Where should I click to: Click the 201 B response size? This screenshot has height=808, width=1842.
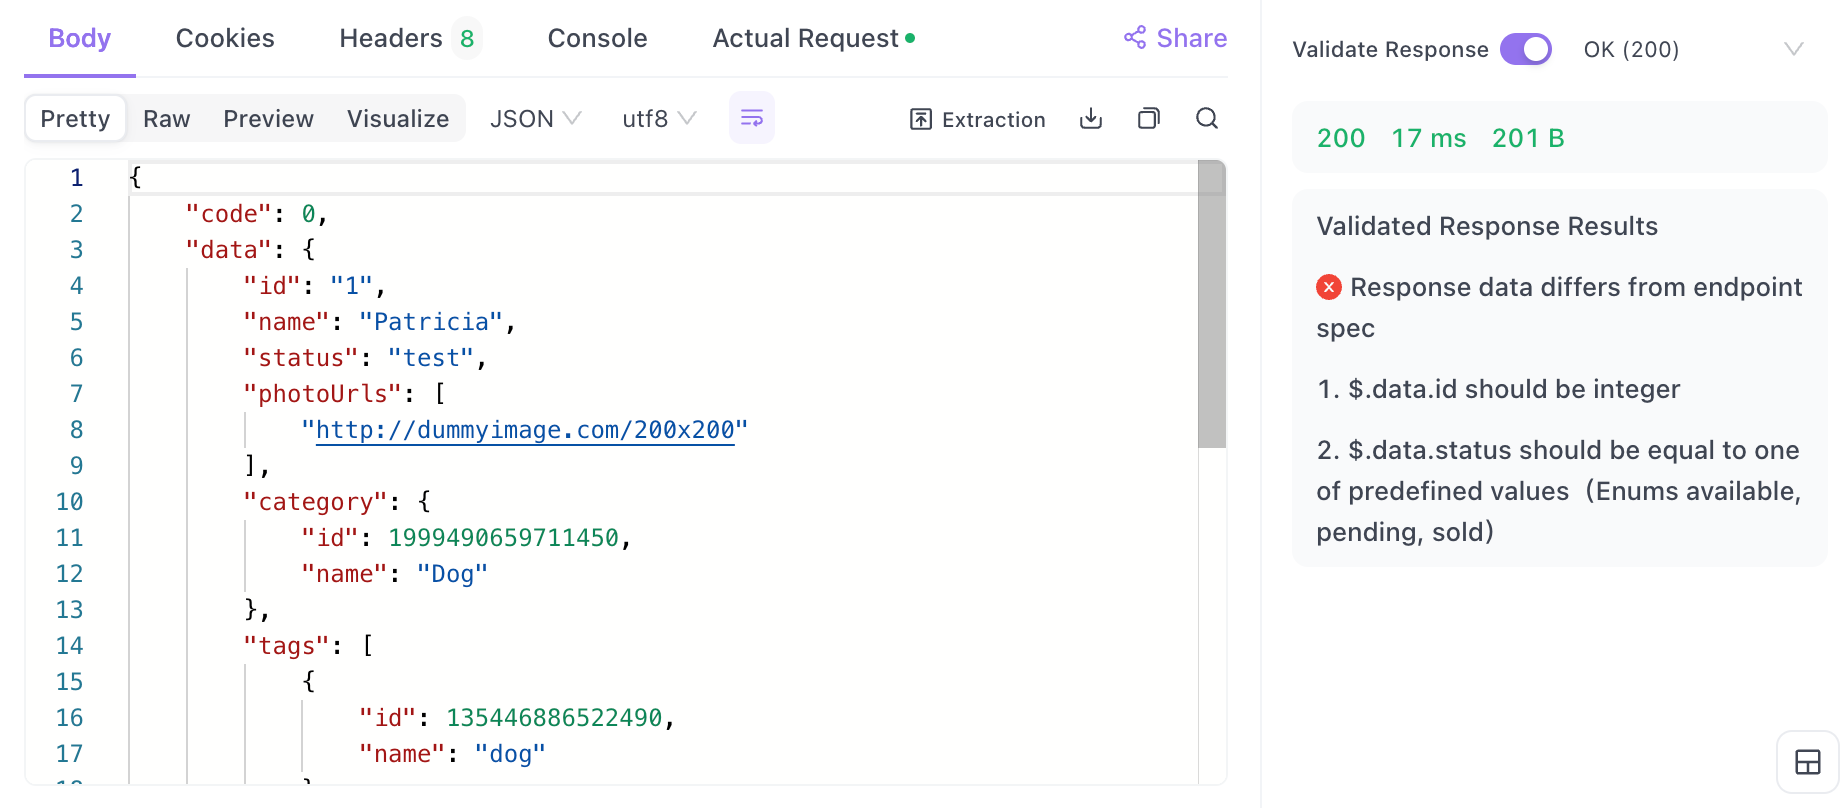(1528, 138)
